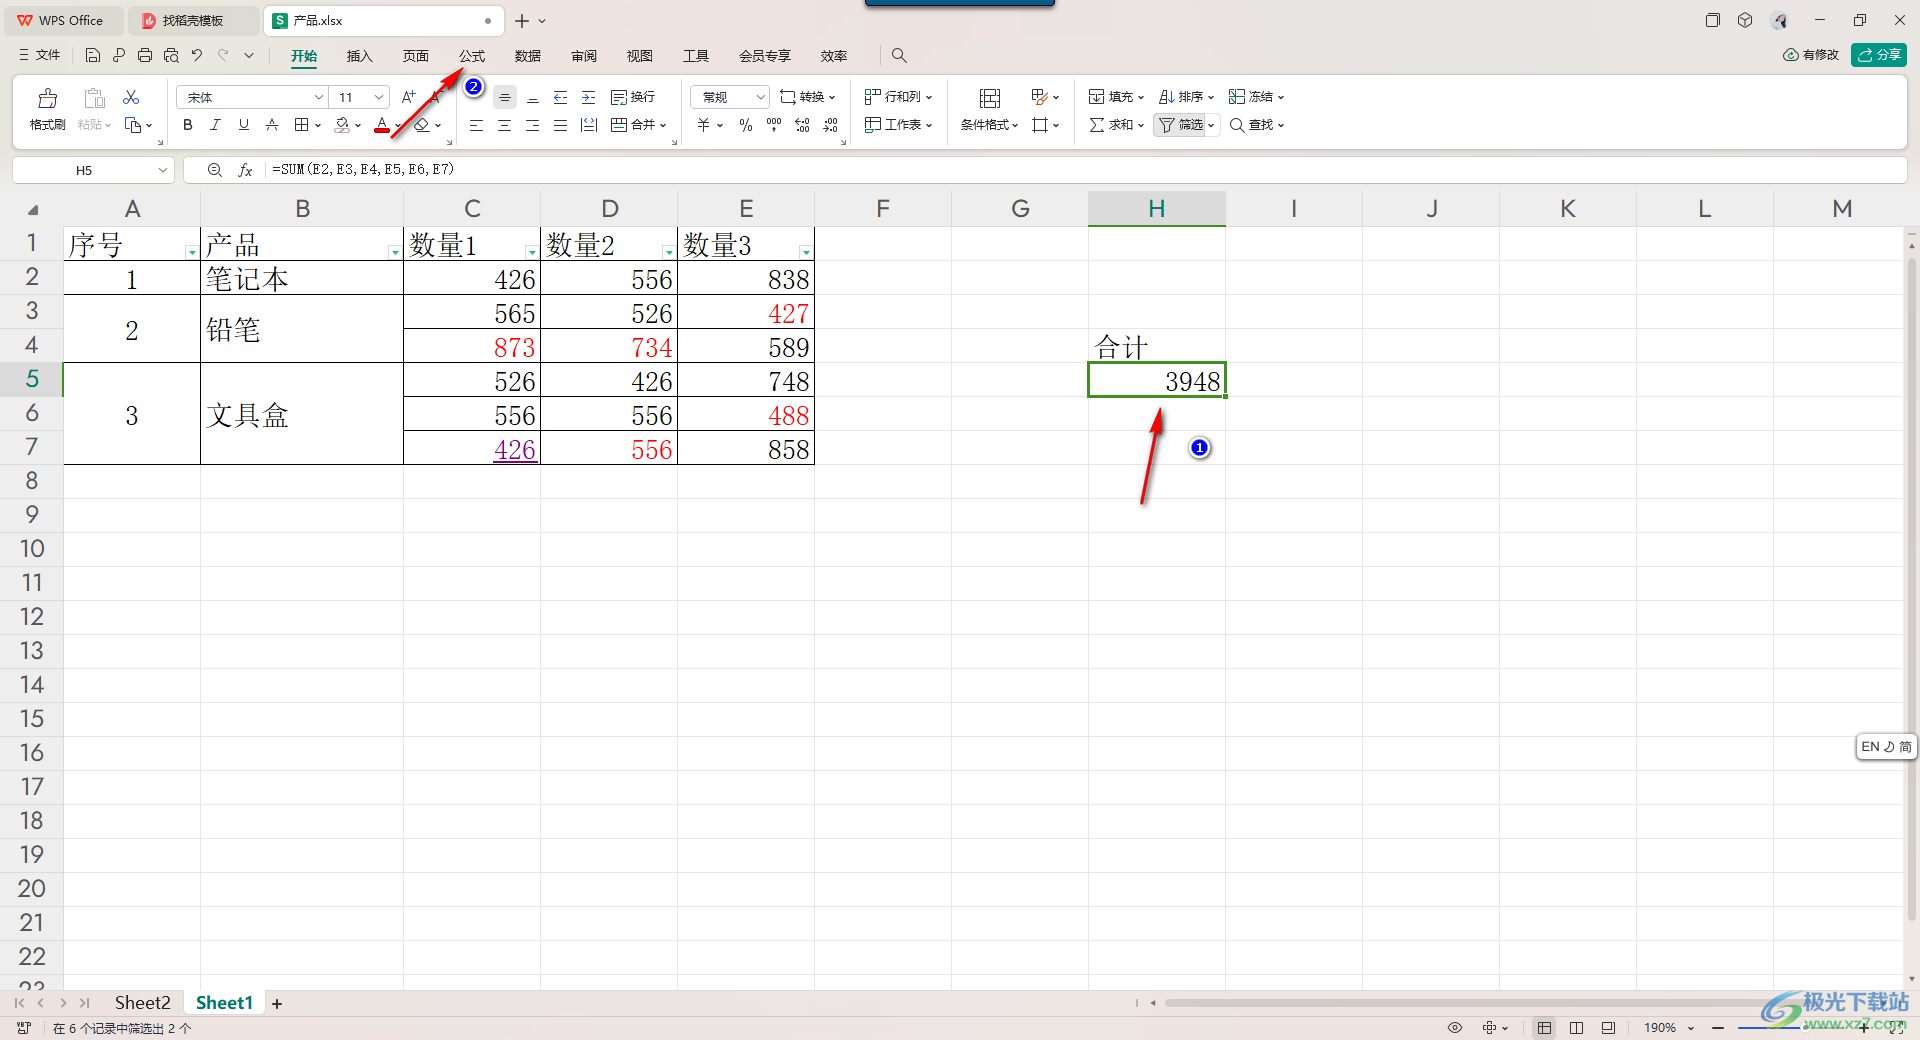
Task: Click the decrease decimal places icon
Action: tap(830, 125)
